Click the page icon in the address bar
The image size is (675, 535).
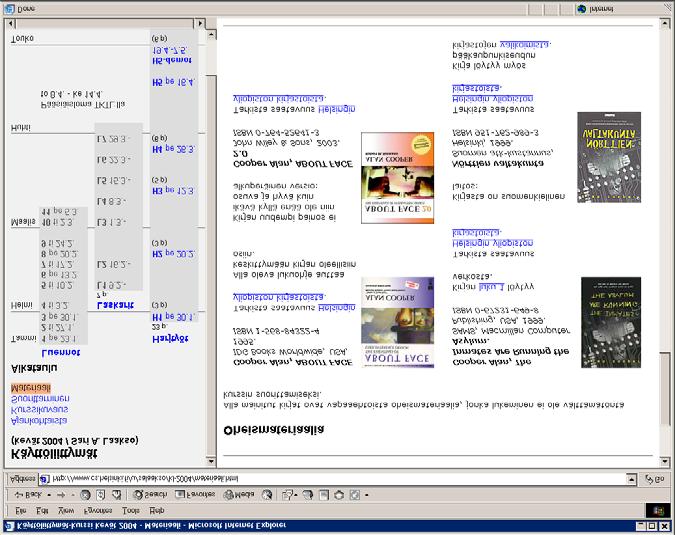click(x=45, y=479)
